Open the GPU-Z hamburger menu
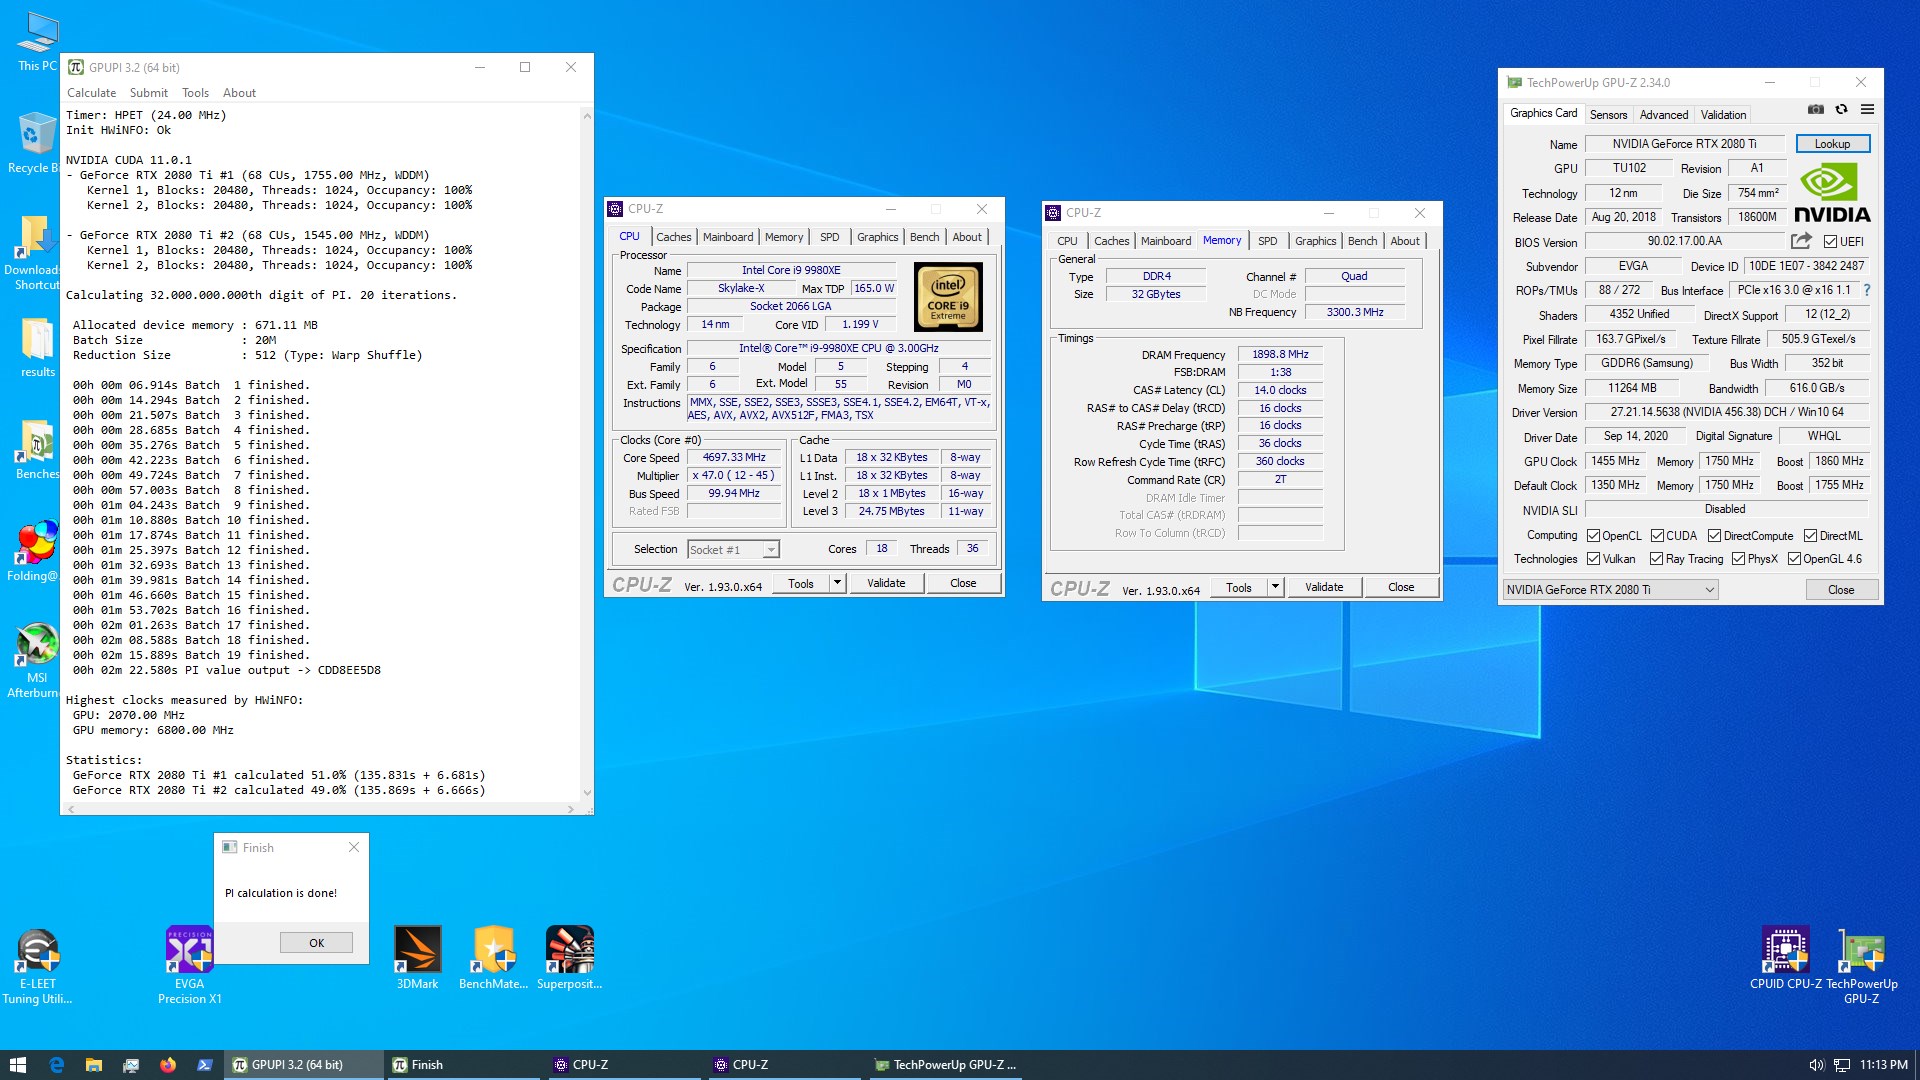The image size is (1920, 1080). (1867, 110)
